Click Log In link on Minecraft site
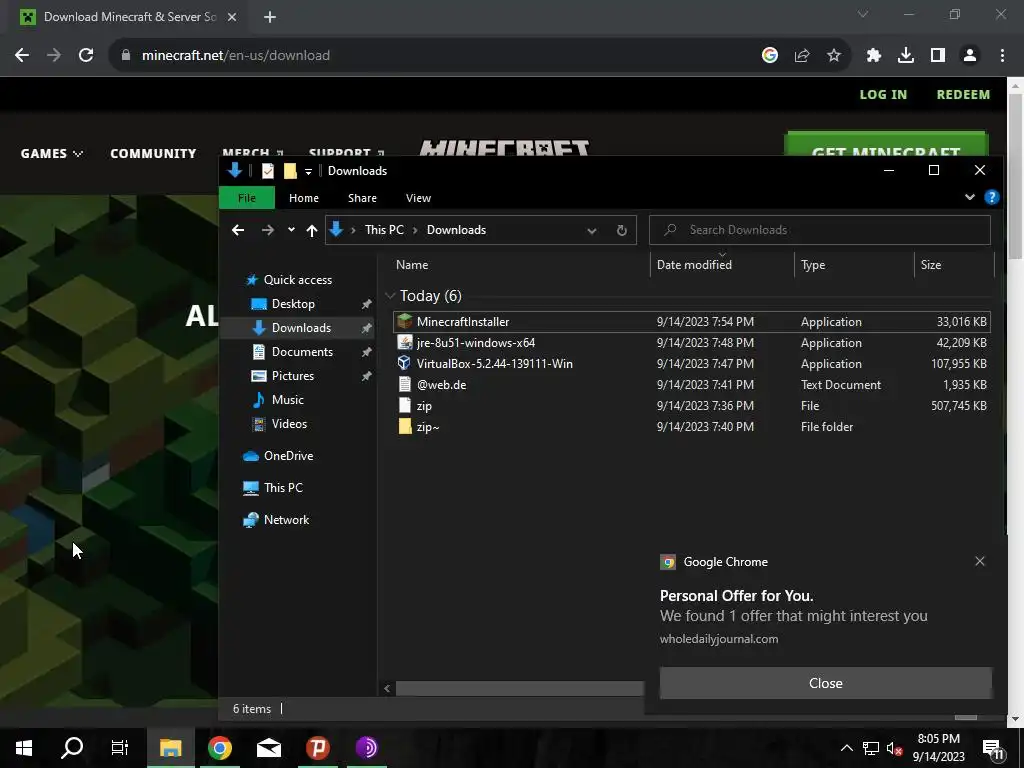The width and height of the screenshot is (1024, 768). 883,95
